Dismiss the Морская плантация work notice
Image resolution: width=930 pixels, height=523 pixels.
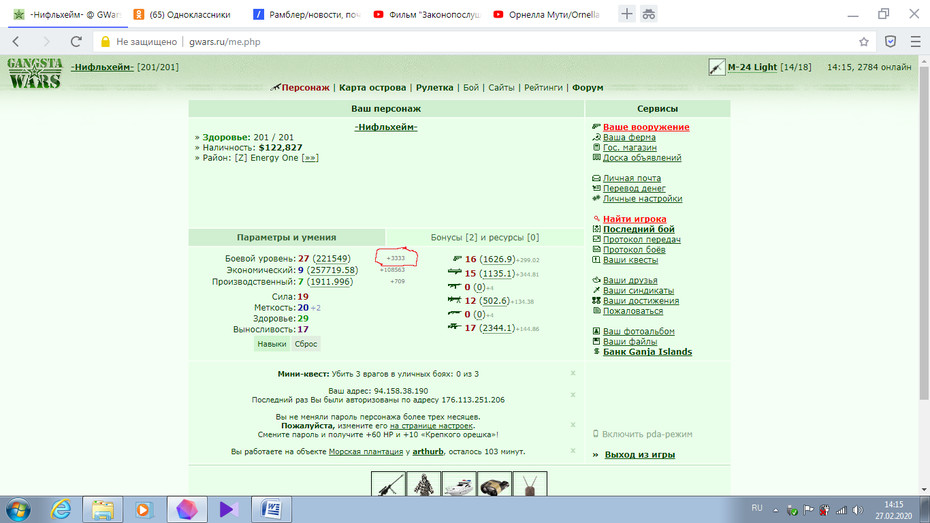click(x=573, y=451)
